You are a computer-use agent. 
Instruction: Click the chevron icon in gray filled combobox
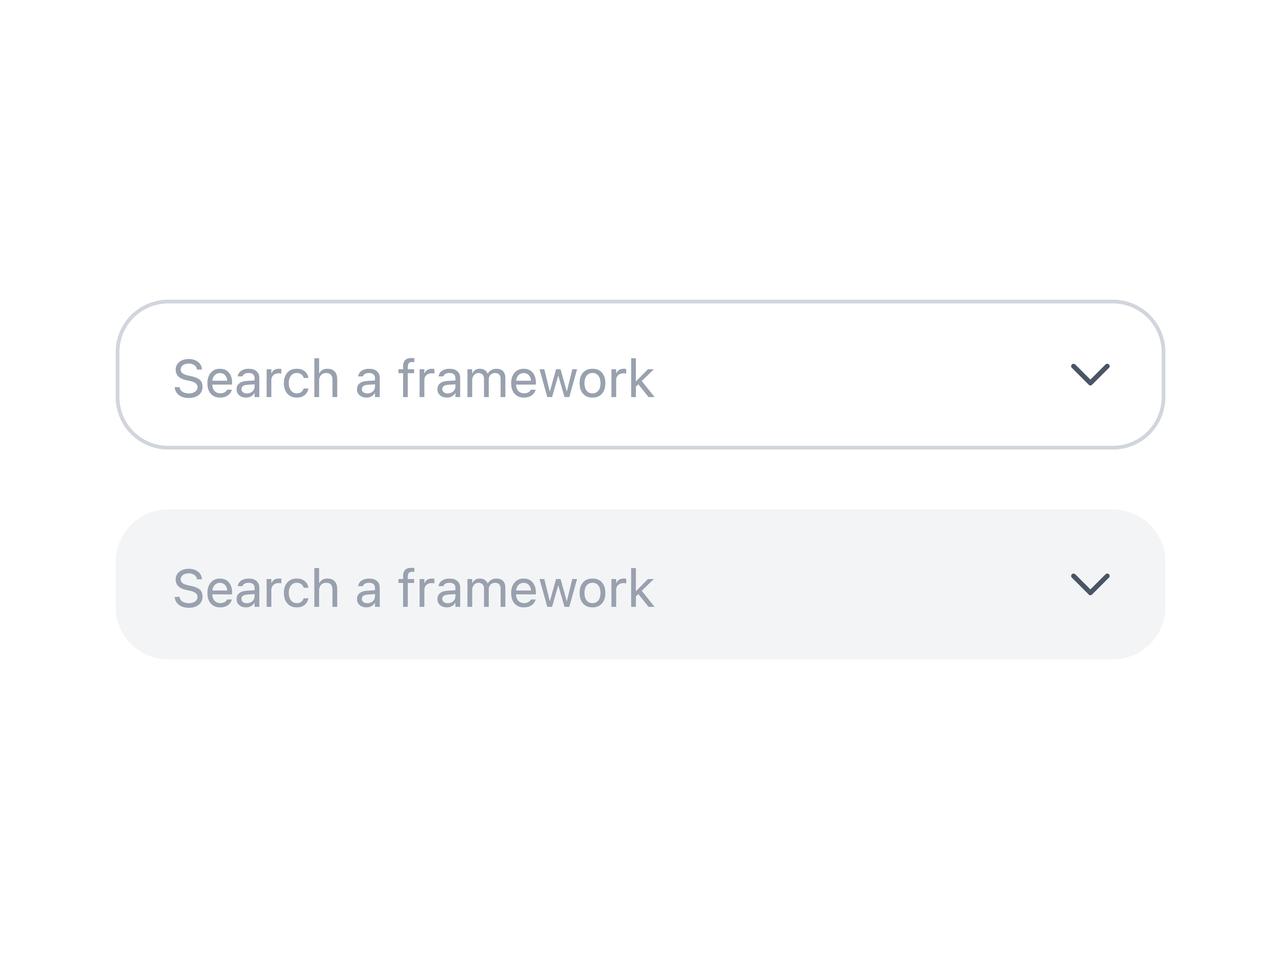[x=1090, y=584]
